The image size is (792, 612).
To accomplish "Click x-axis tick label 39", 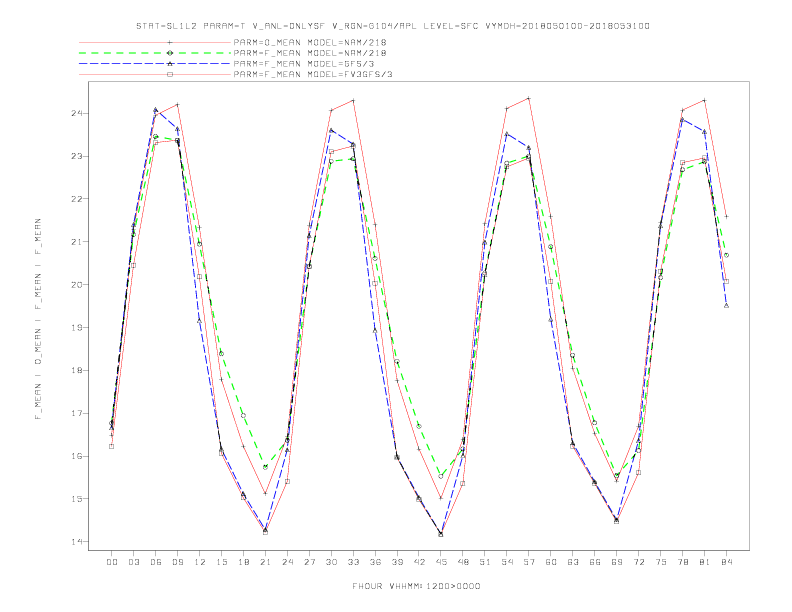I will pos(397,562).
